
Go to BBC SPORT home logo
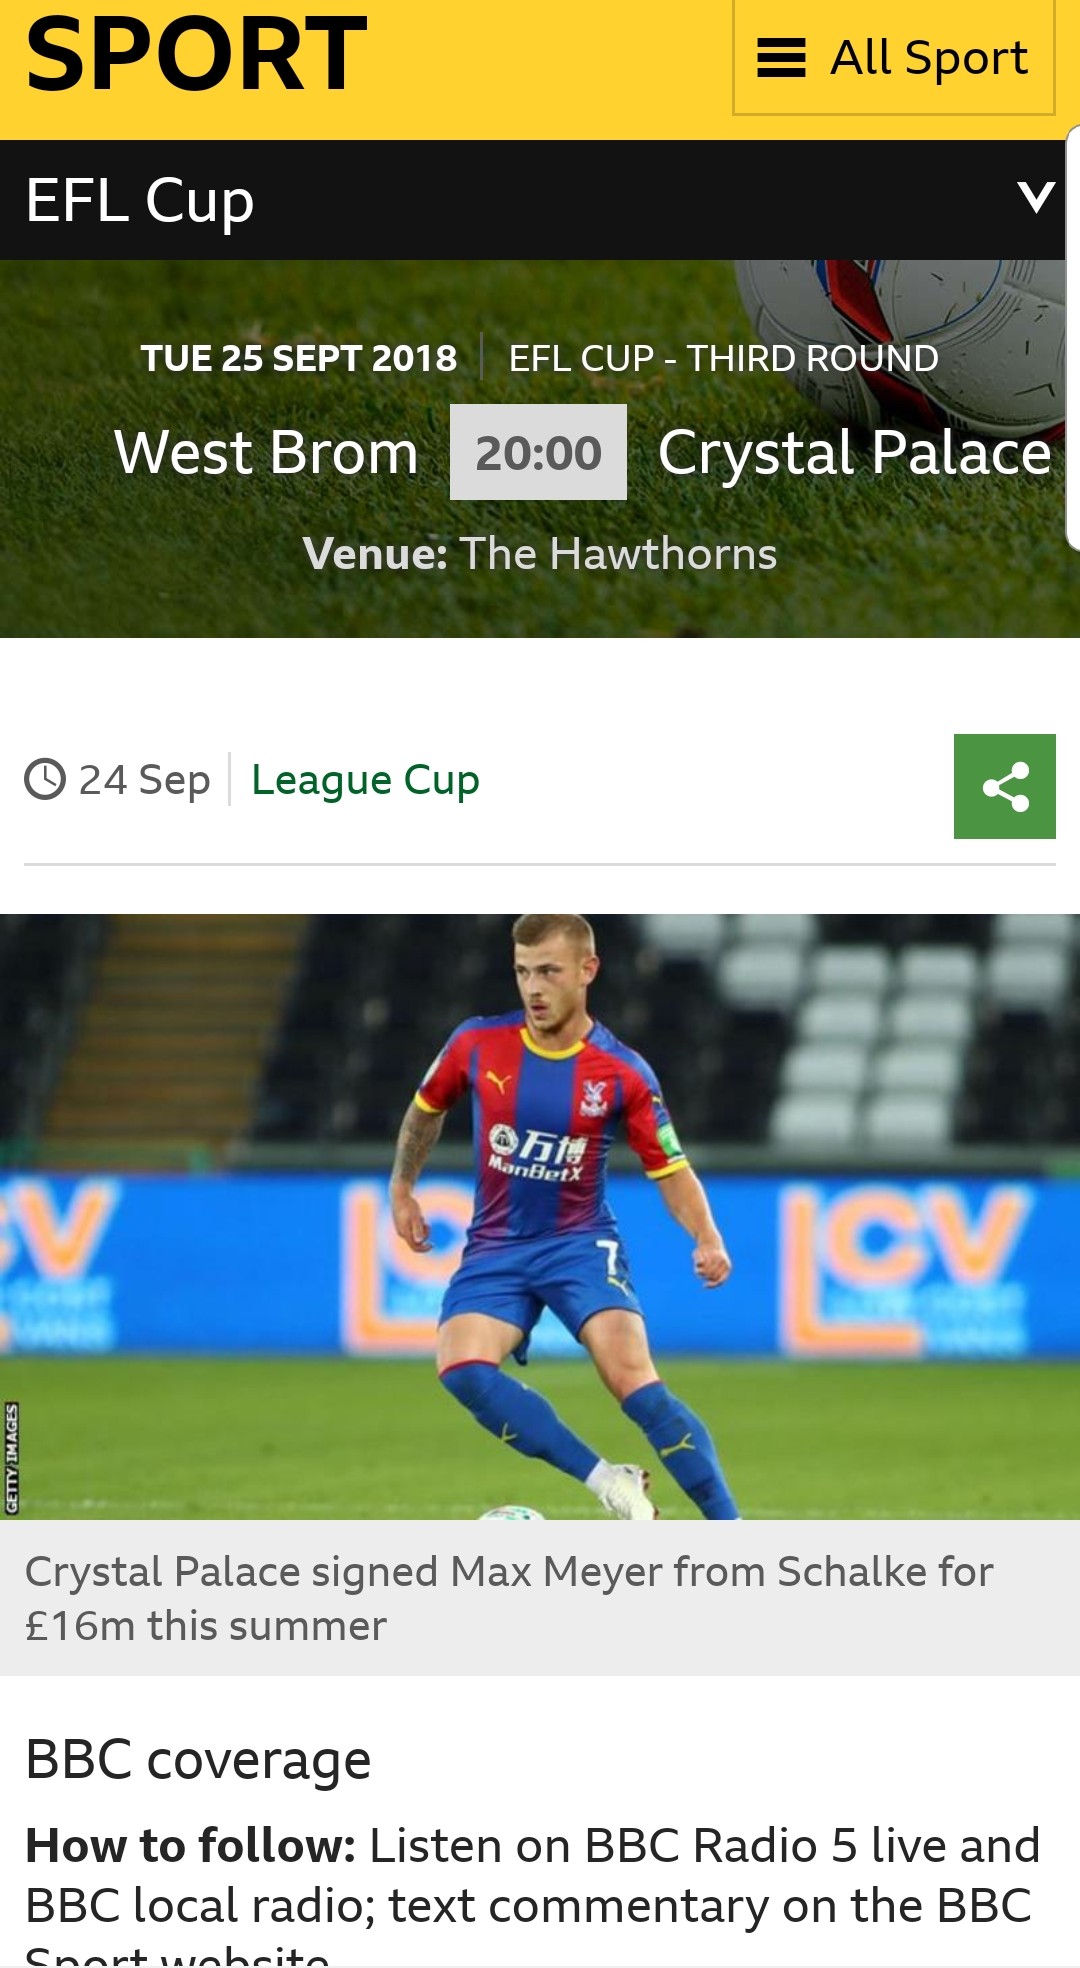(x=196, y=54)
